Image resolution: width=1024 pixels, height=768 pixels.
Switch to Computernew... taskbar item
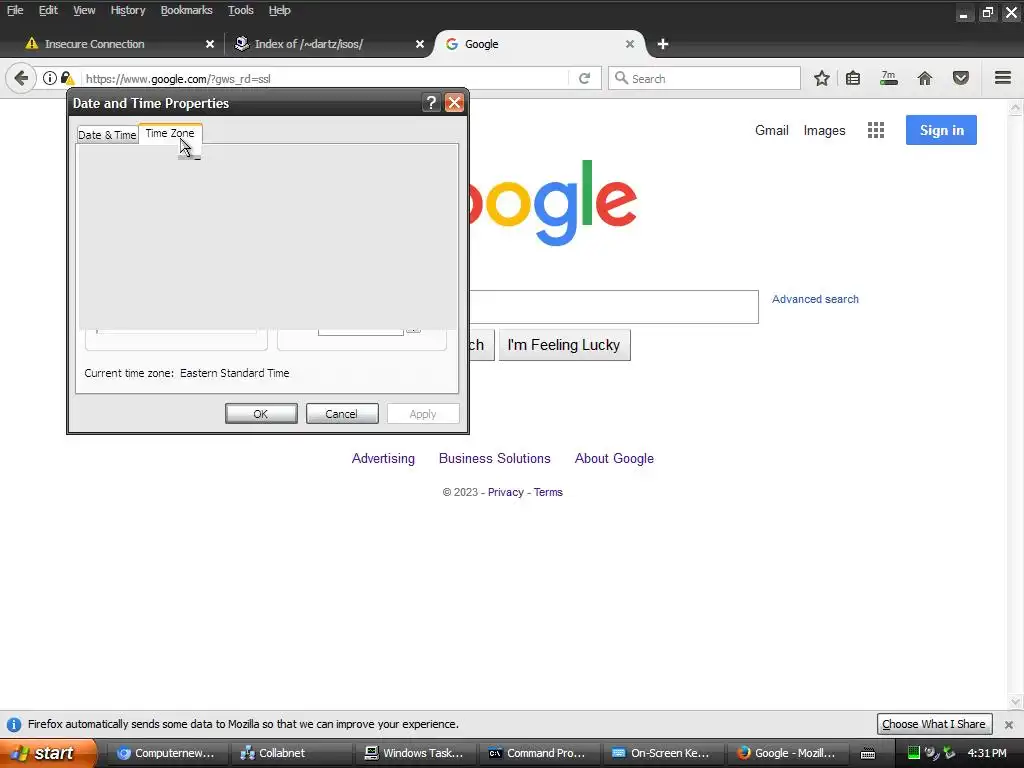coord(166,753)
